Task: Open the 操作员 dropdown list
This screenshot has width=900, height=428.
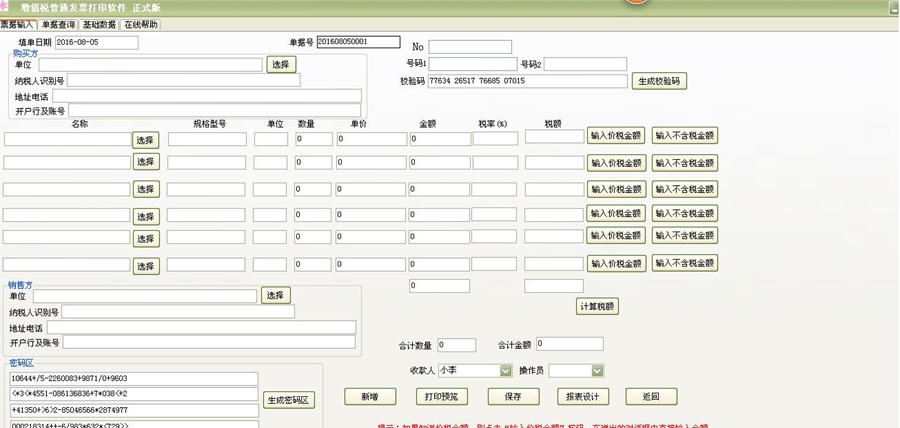Action: [x=598, y=370]
